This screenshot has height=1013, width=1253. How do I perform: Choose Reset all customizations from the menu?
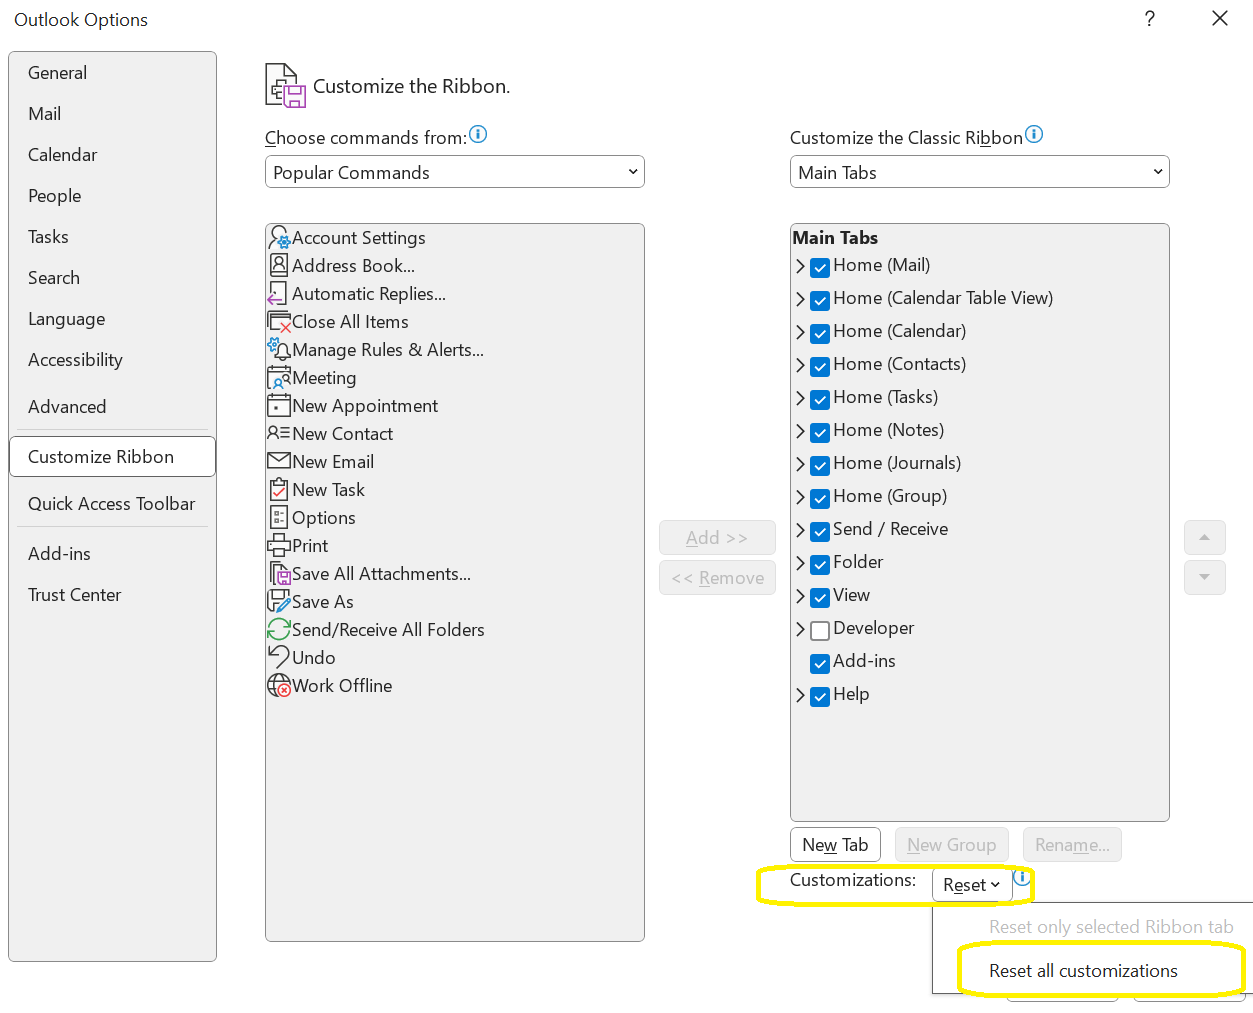coord(1082,970)
